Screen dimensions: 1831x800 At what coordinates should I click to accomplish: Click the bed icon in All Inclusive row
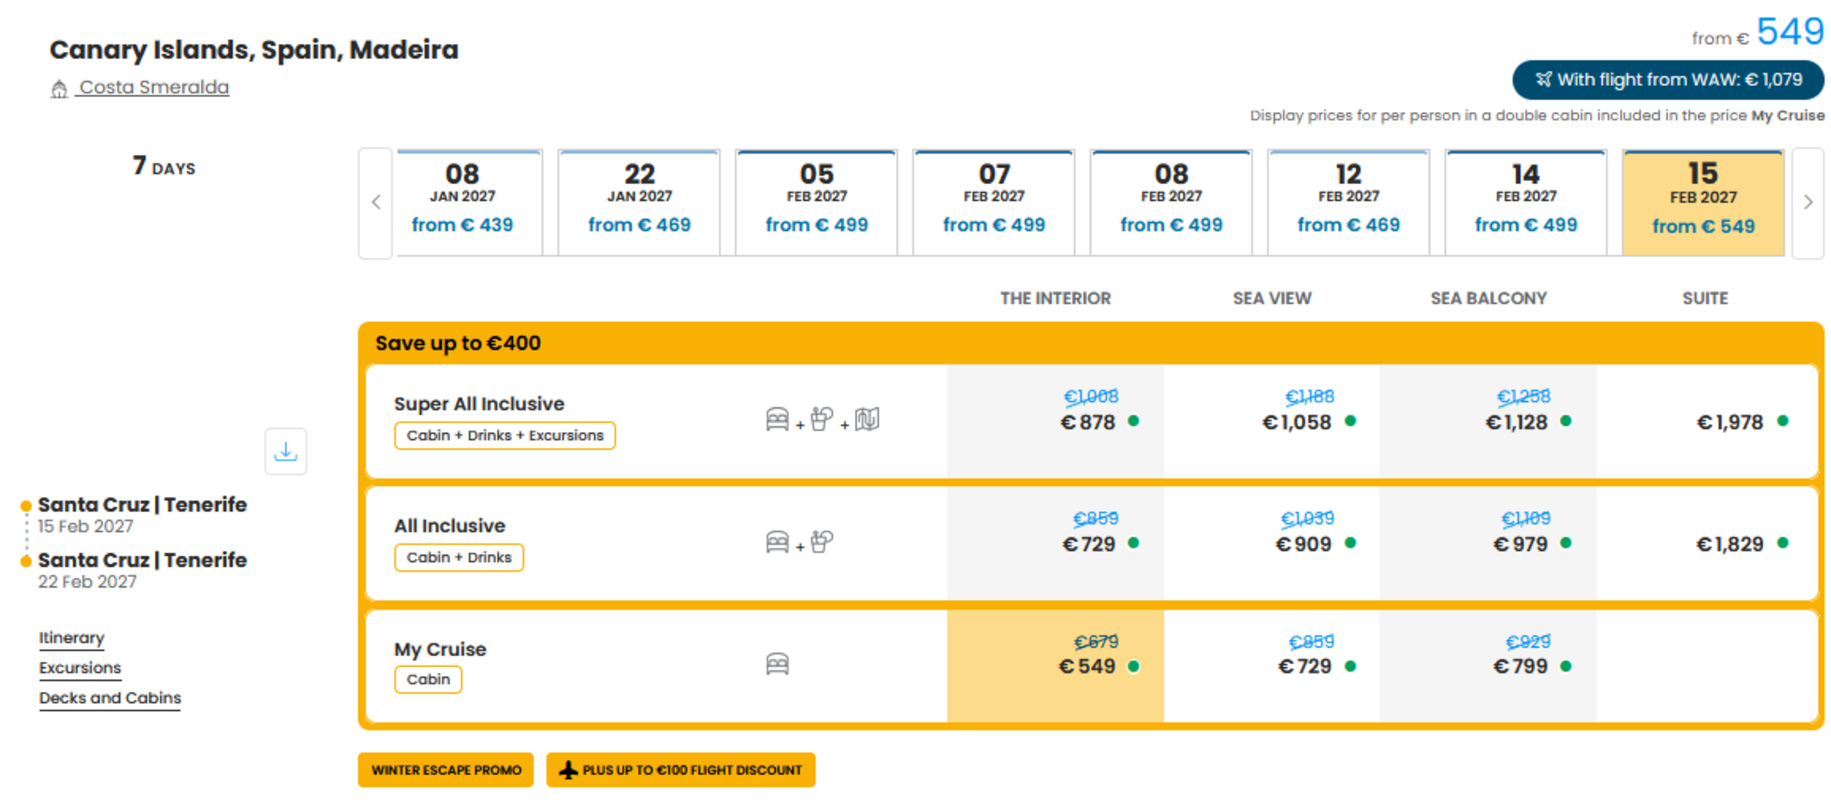(x=777, y=542)
